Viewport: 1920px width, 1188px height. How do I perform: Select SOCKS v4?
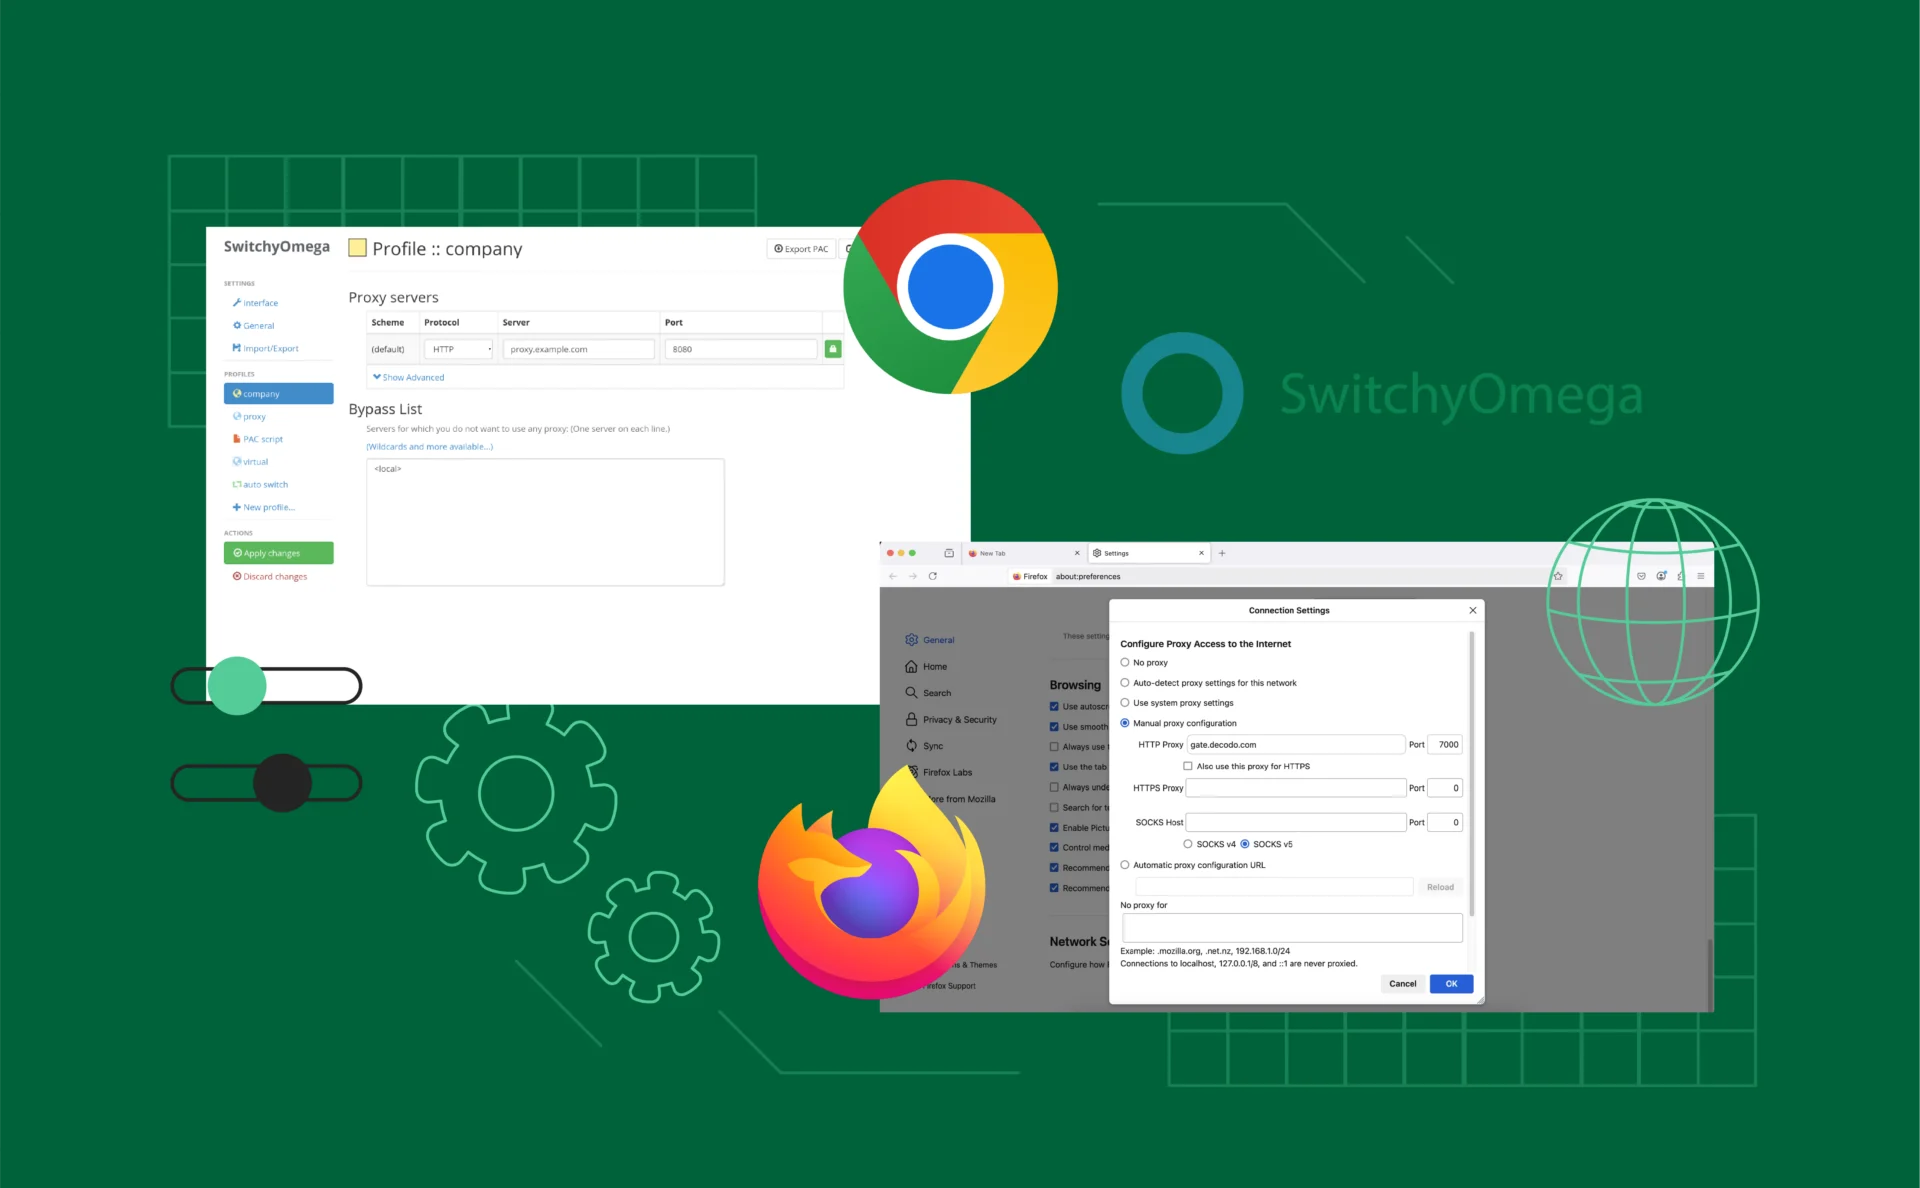tap(1188, 844)
